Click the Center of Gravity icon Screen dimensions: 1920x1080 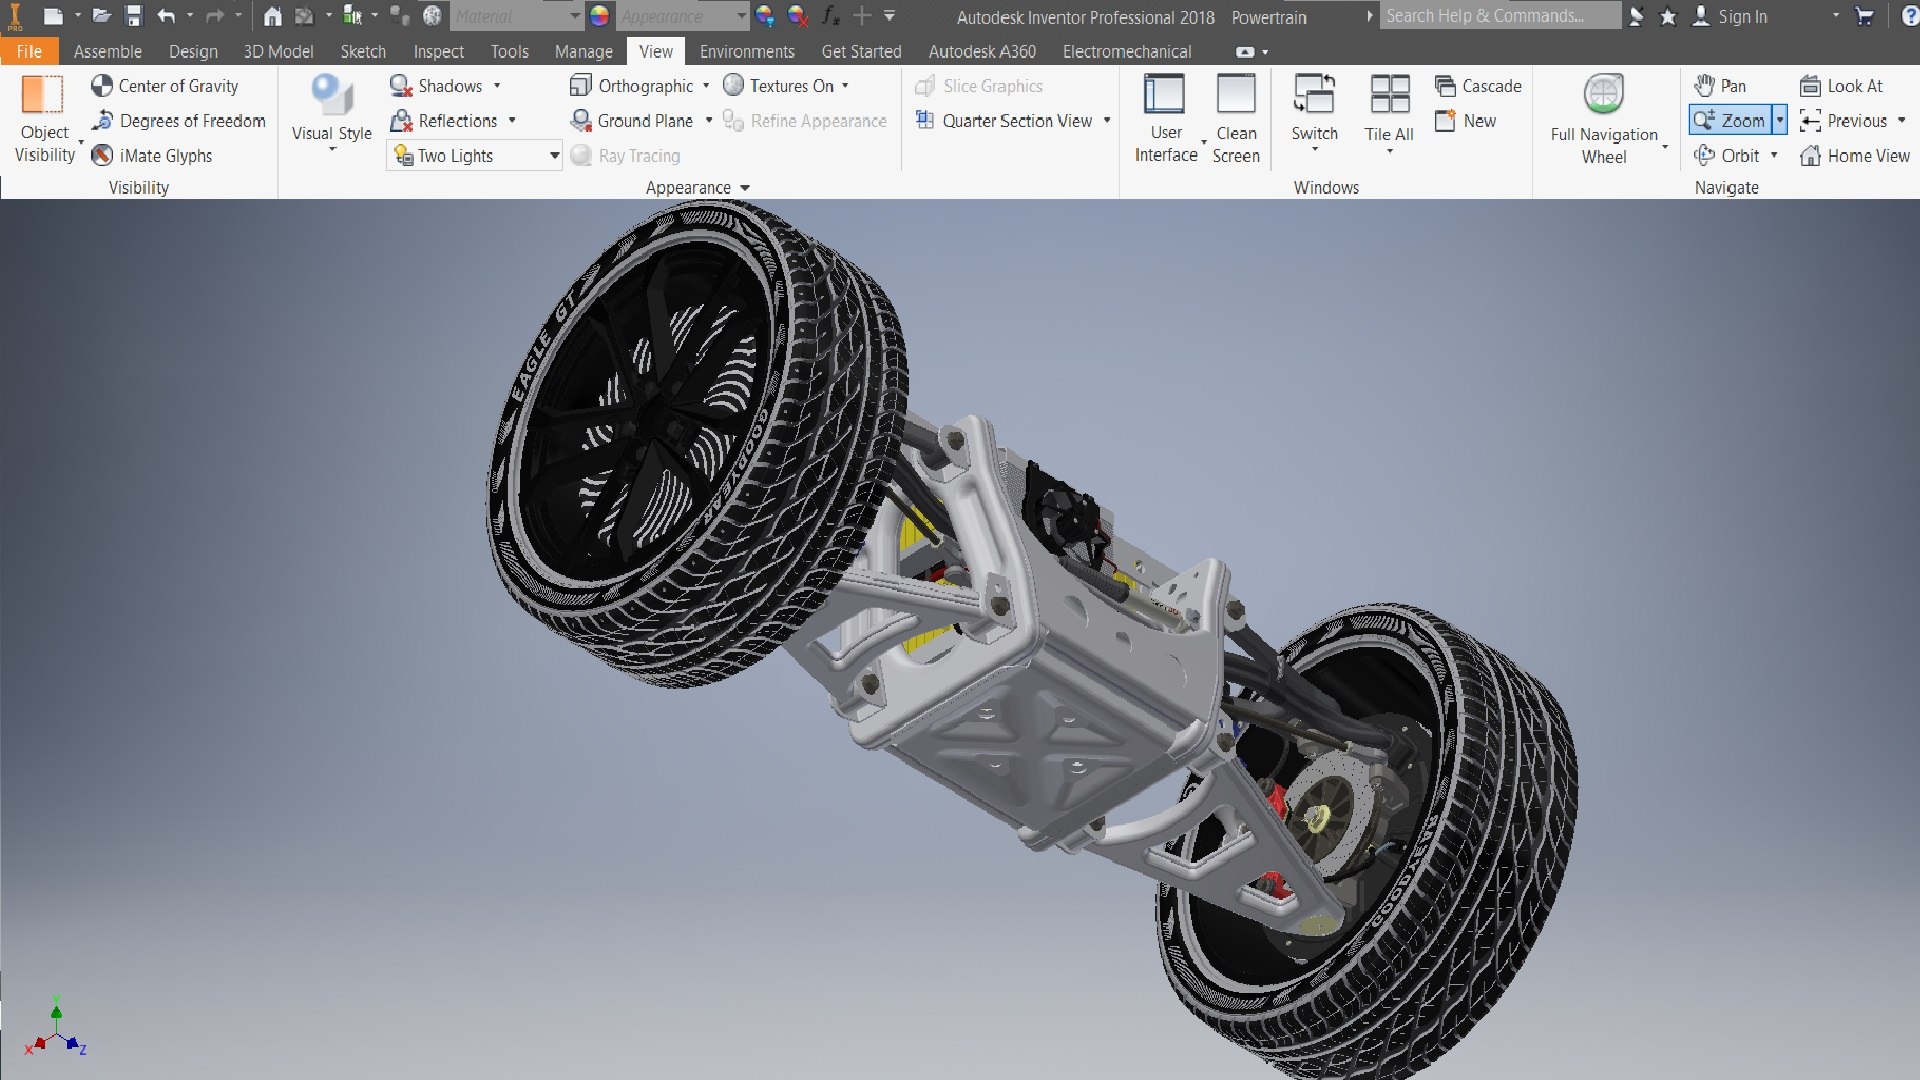(x=101, y=86)
